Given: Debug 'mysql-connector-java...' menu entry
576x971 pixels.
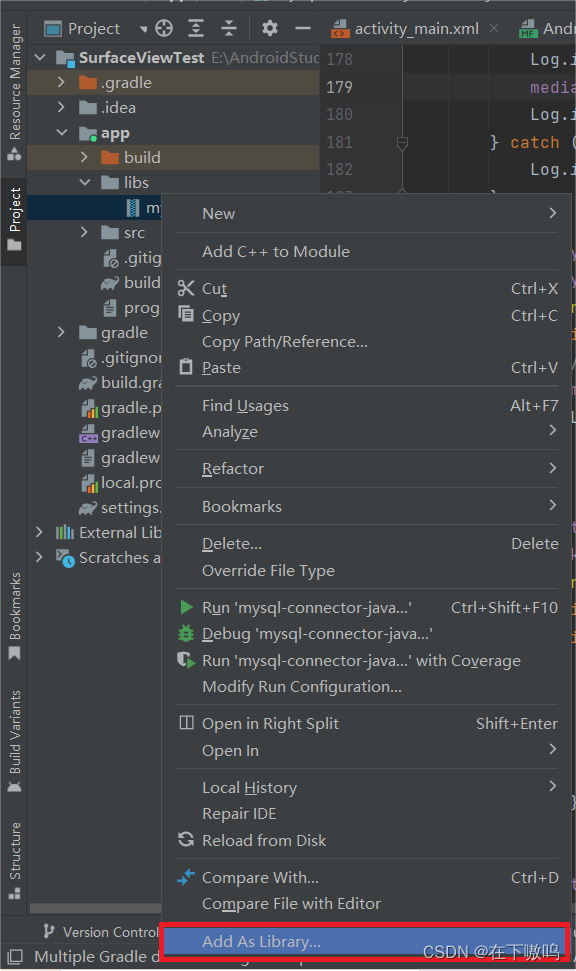Looking at the screenshot, I should (367, 634).
